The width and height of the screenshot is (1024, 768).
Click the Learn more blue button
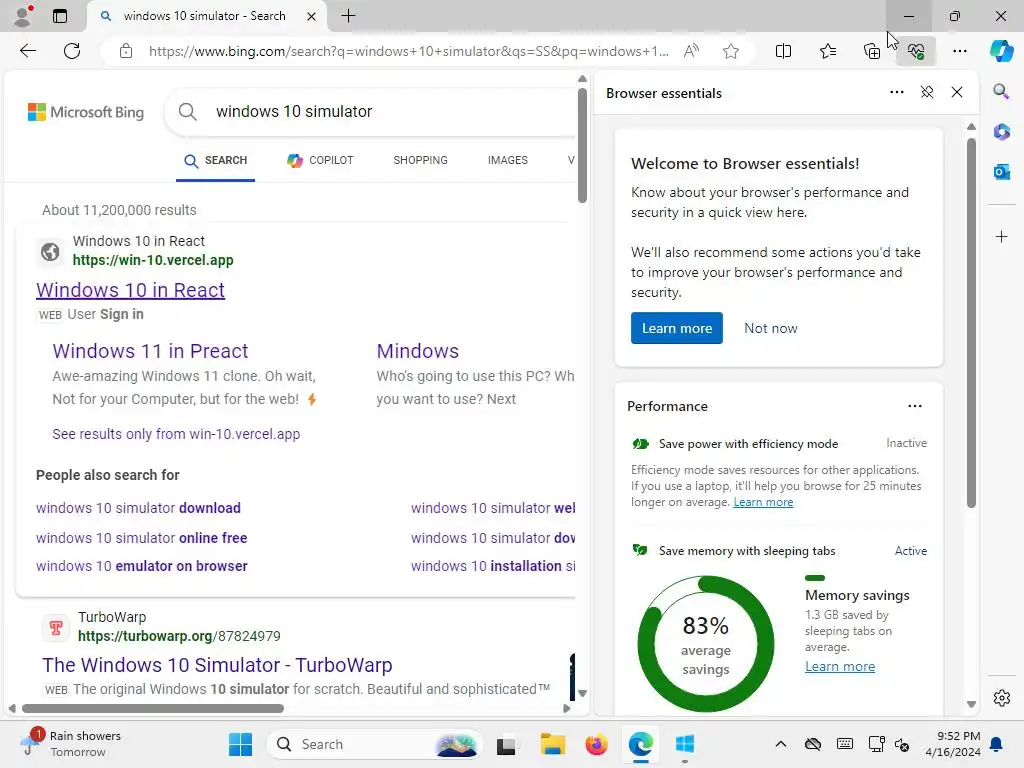point(677,328)
